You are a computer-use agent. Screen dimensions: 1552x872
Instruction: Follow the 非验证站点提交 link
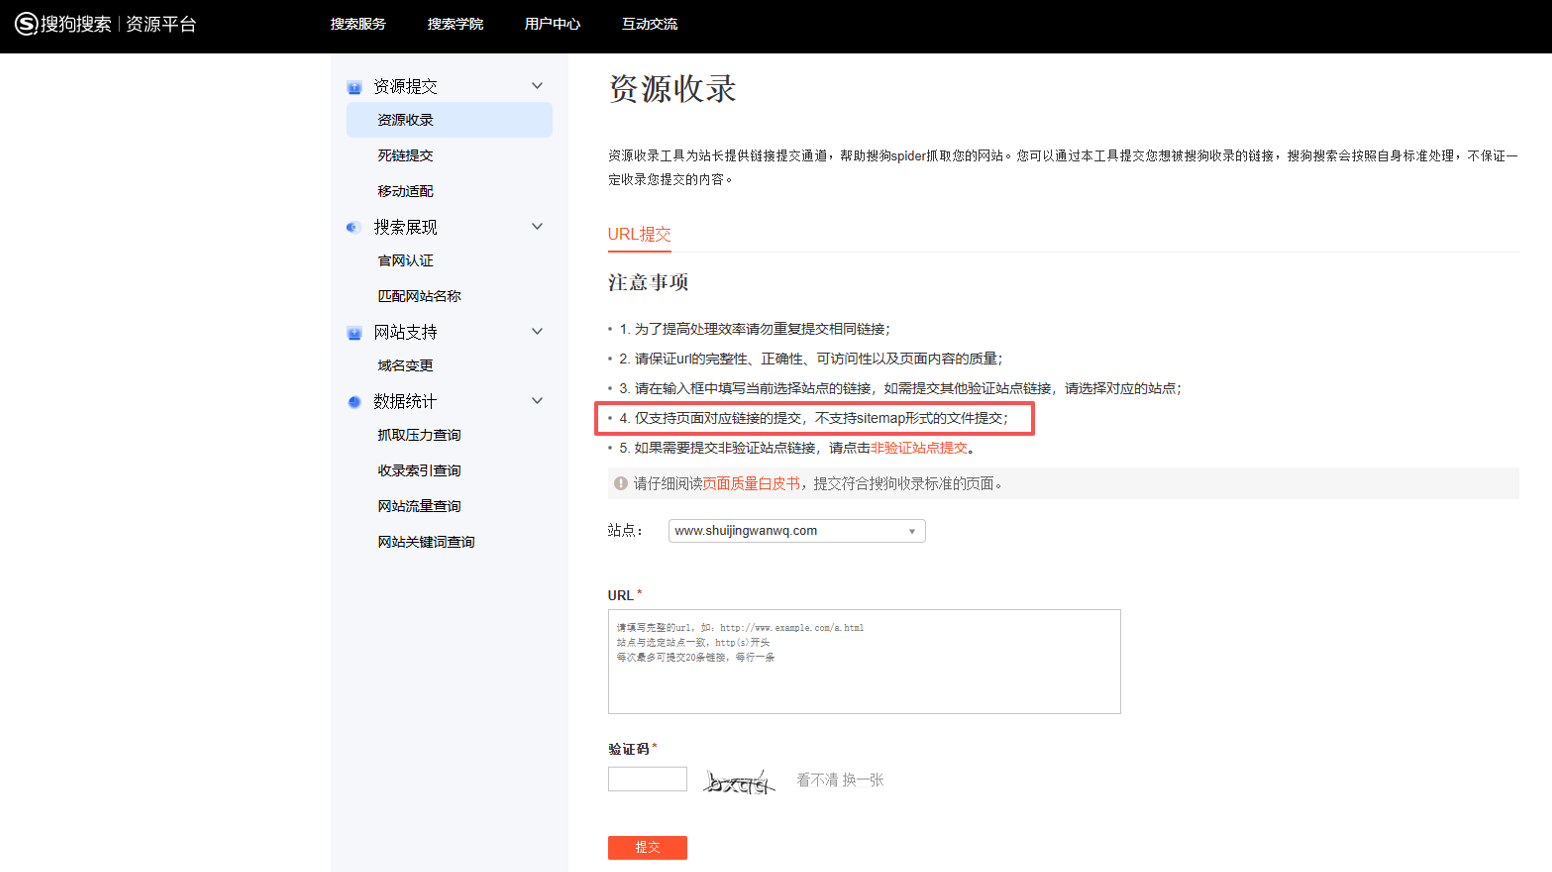[x=919, y=448]
